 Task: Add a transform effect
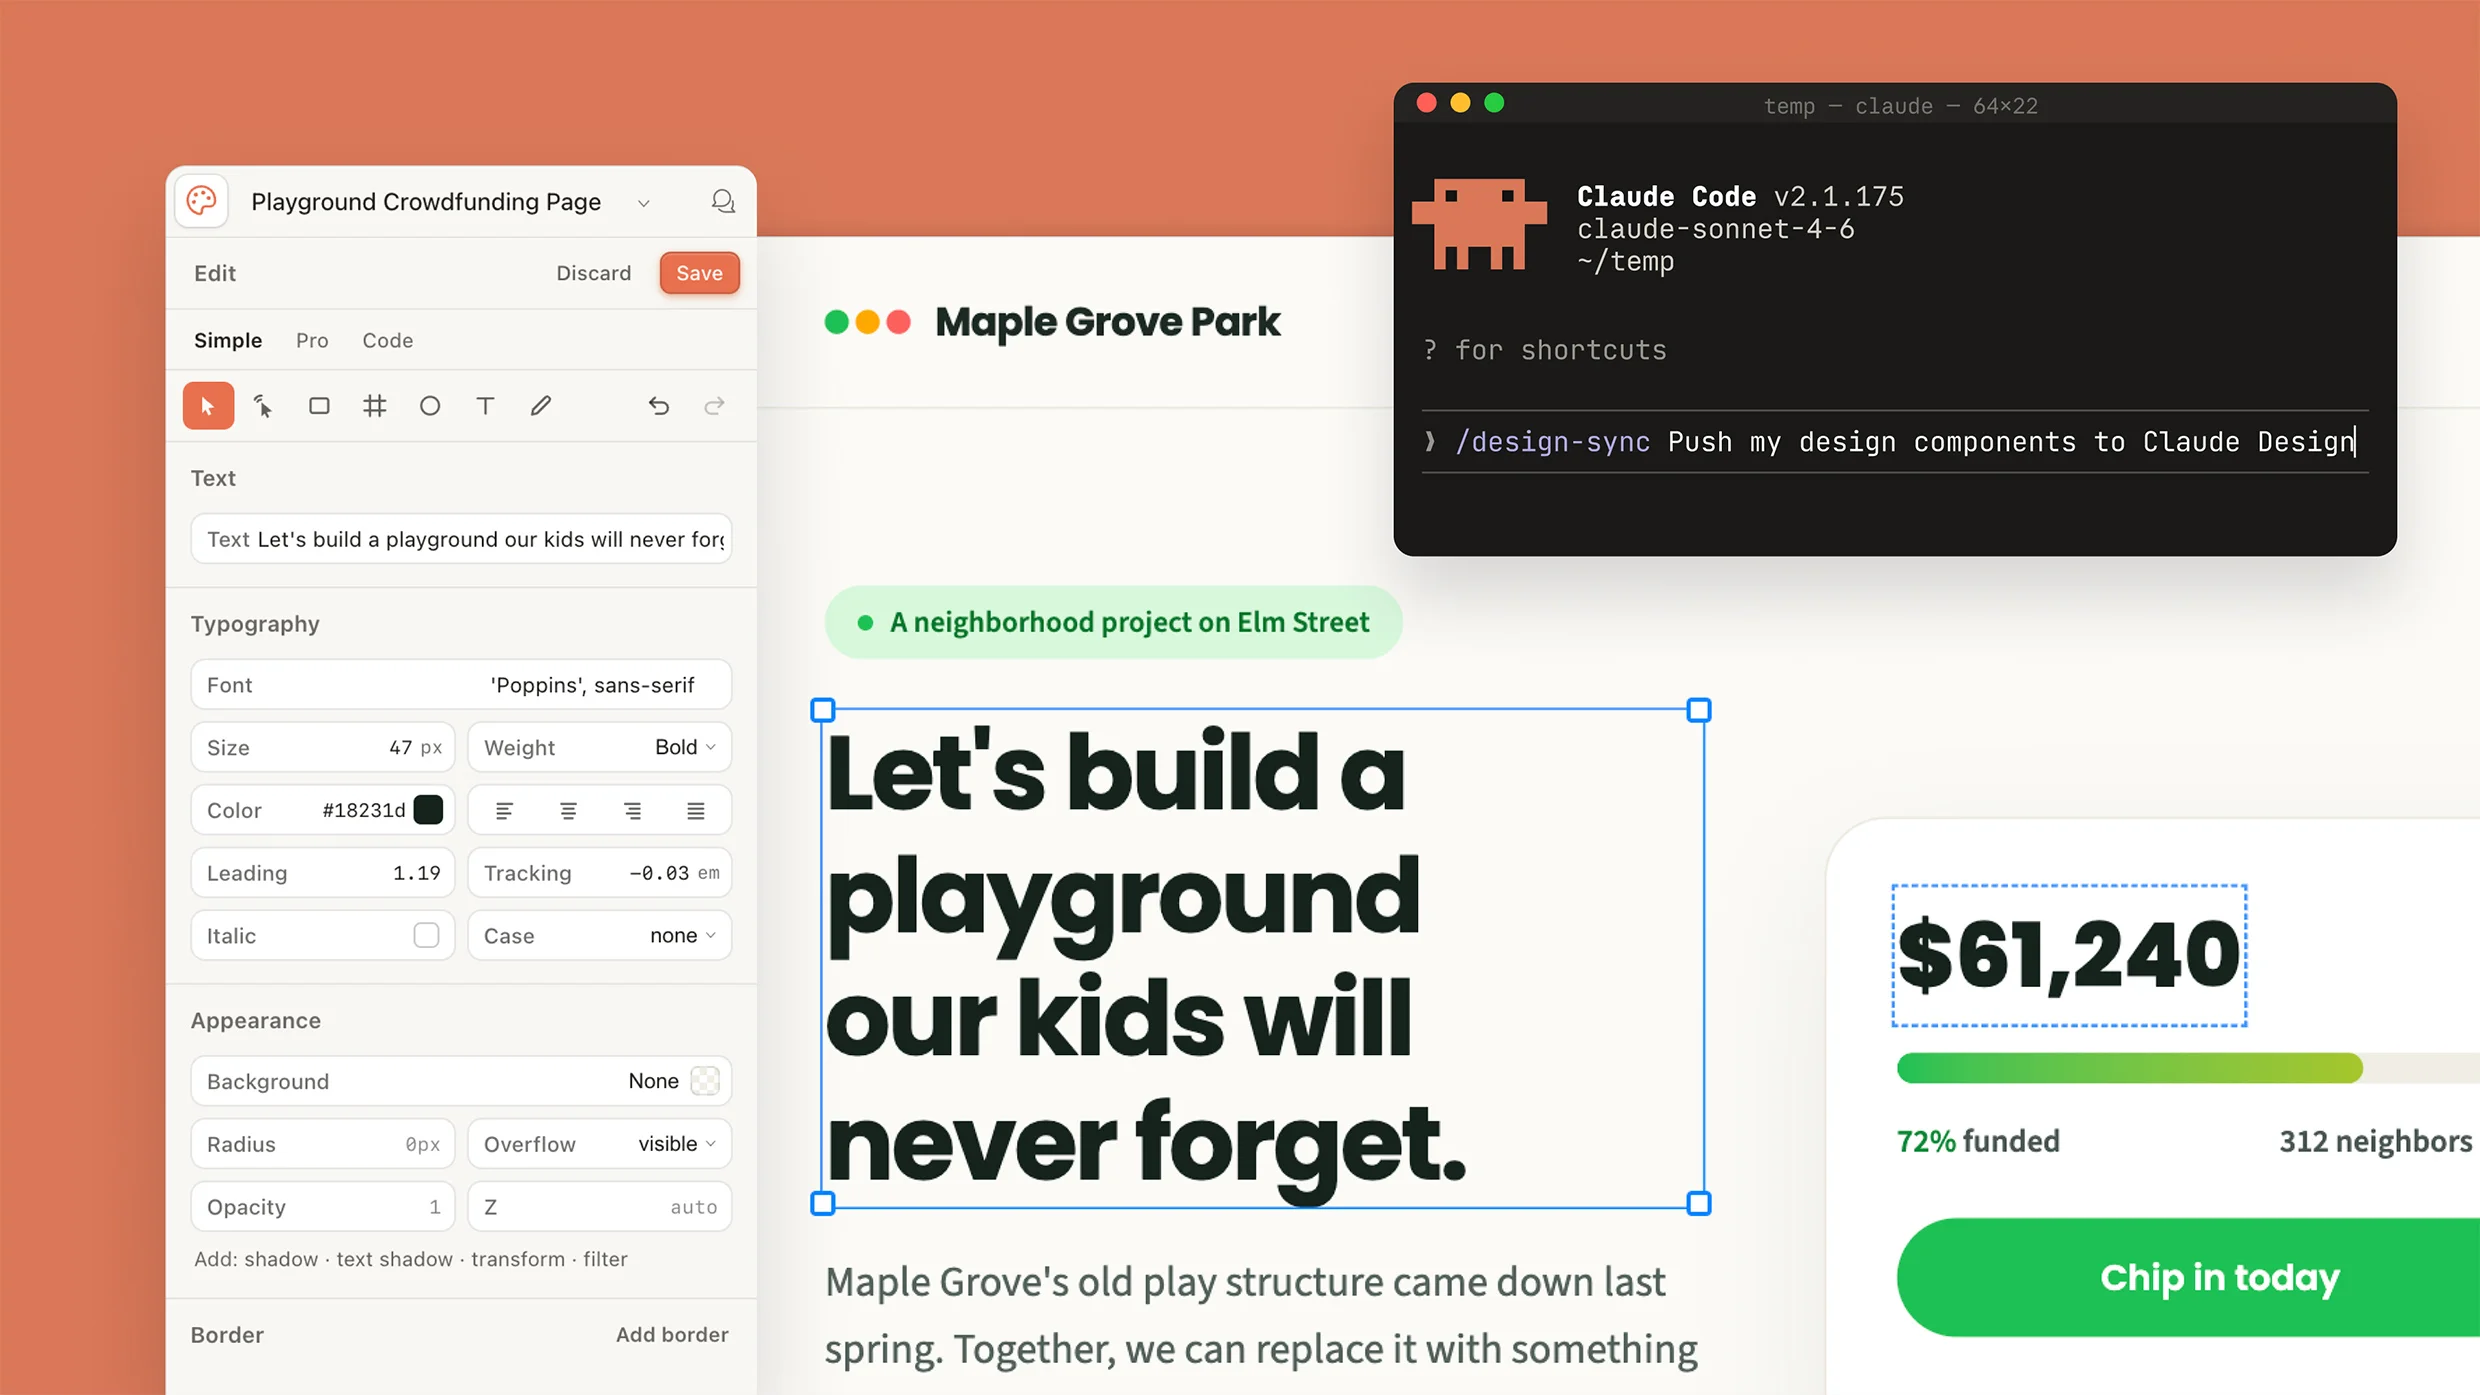(518, 1259)
